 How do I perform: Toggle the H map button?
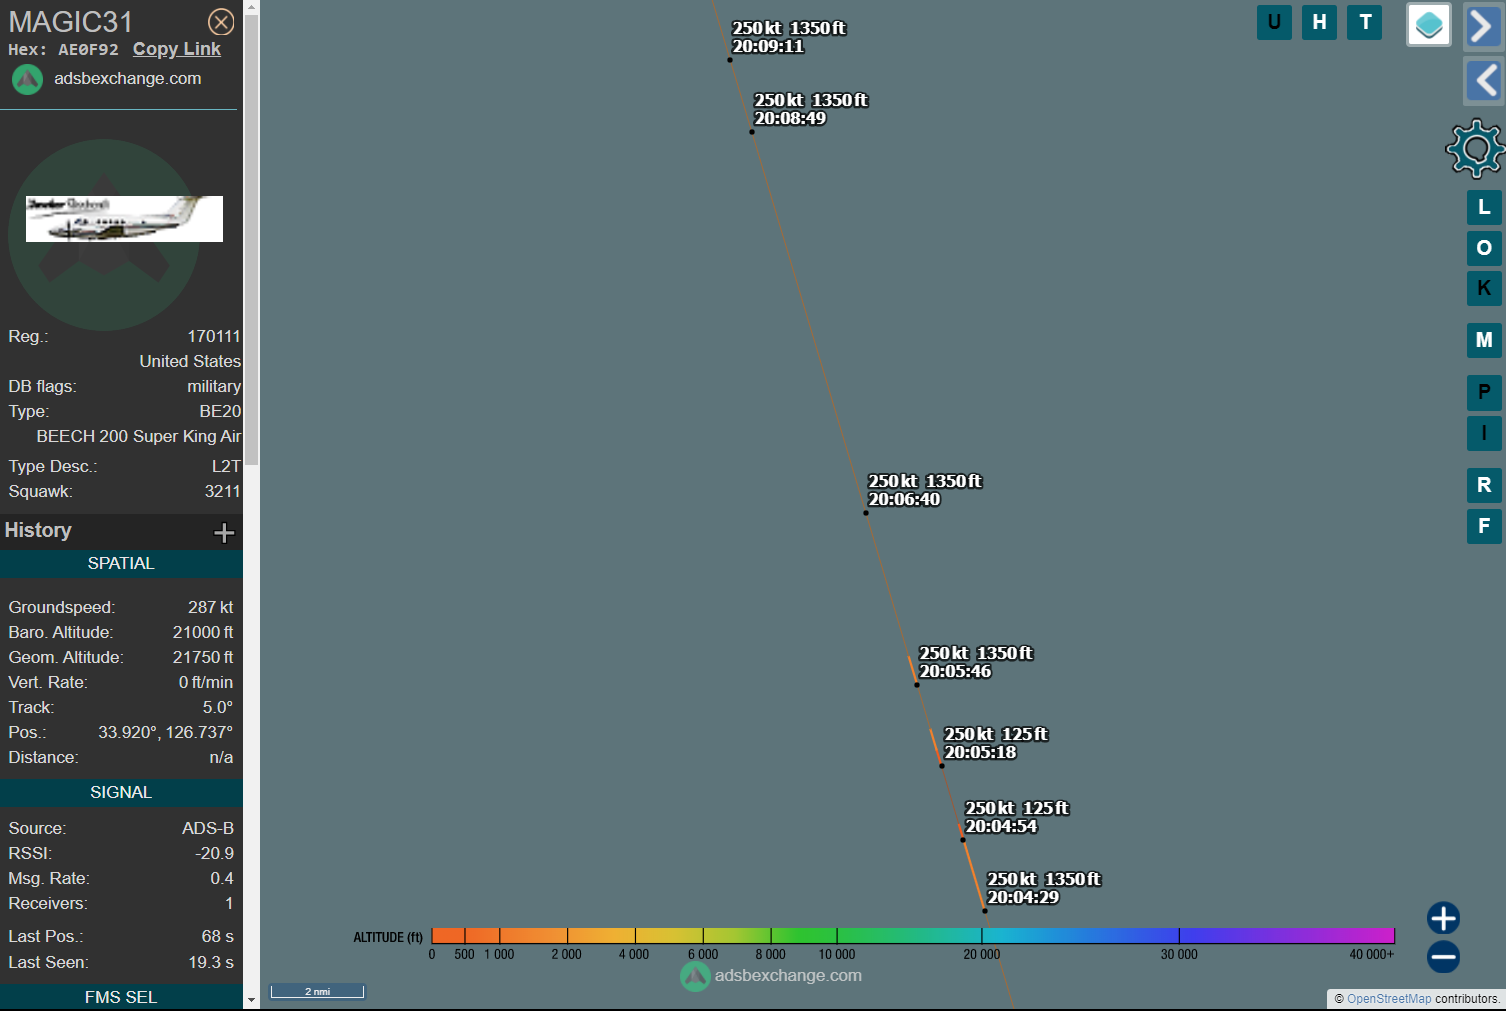click(1320, 22)
